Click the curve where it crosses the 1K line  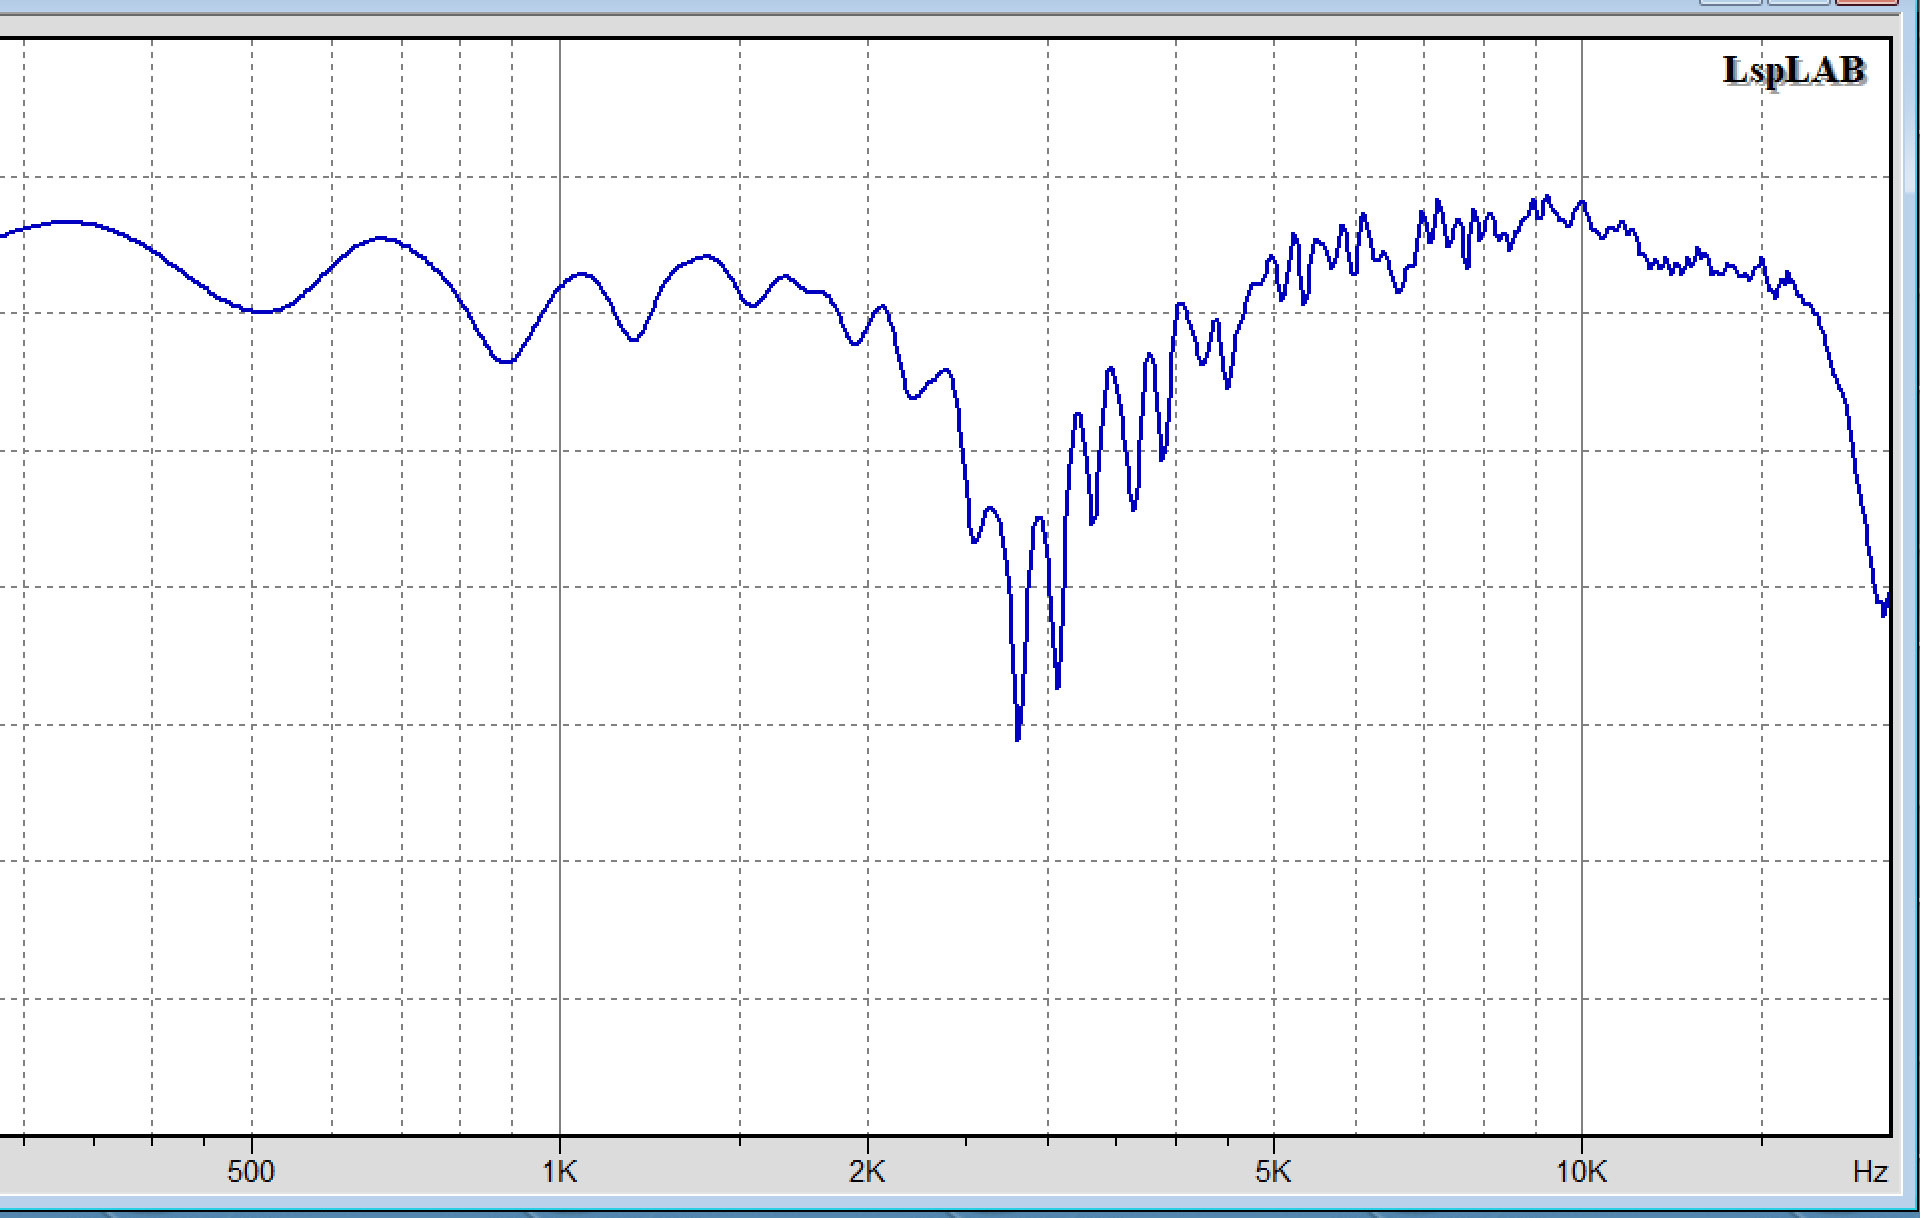click(x=560, y=286)
